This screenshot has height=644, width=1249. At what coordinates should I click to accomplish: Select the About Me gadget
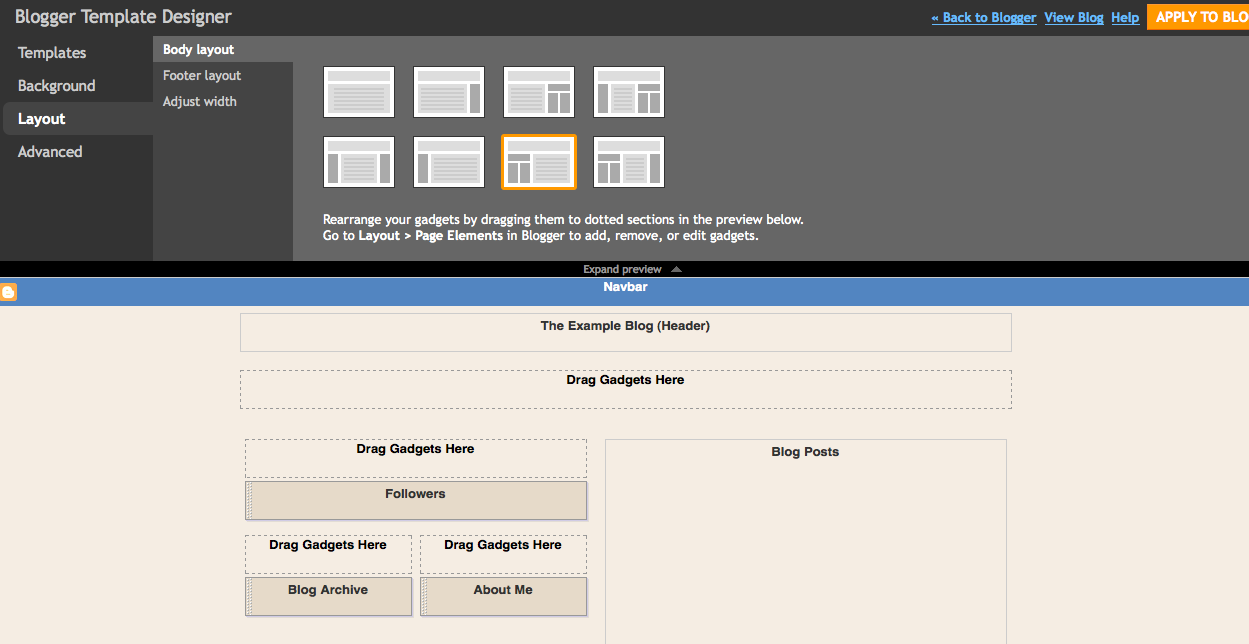tap(503, 597)
